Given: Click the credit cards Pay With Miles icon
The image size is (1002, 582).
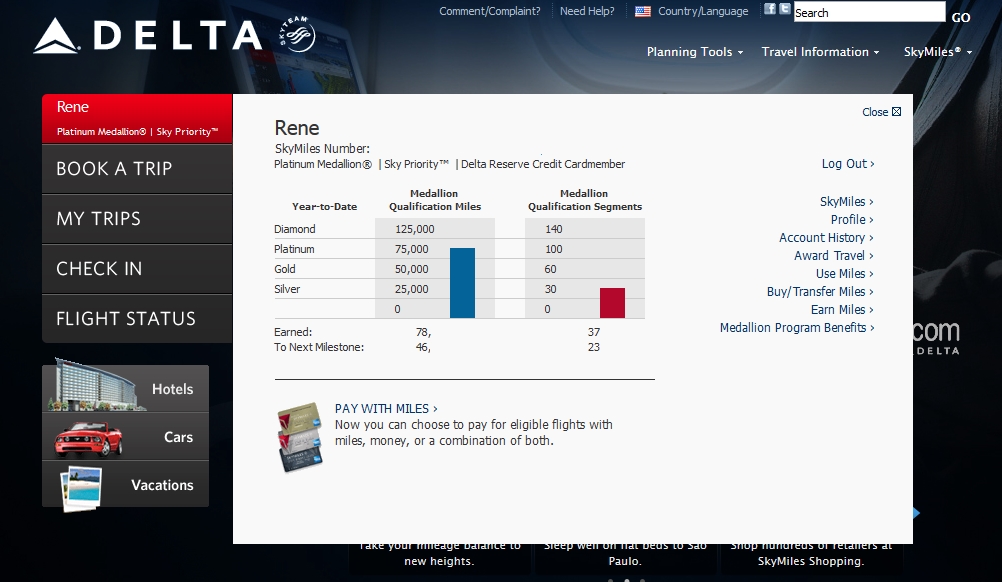Looking at the screenshot, I should point(300,435).
